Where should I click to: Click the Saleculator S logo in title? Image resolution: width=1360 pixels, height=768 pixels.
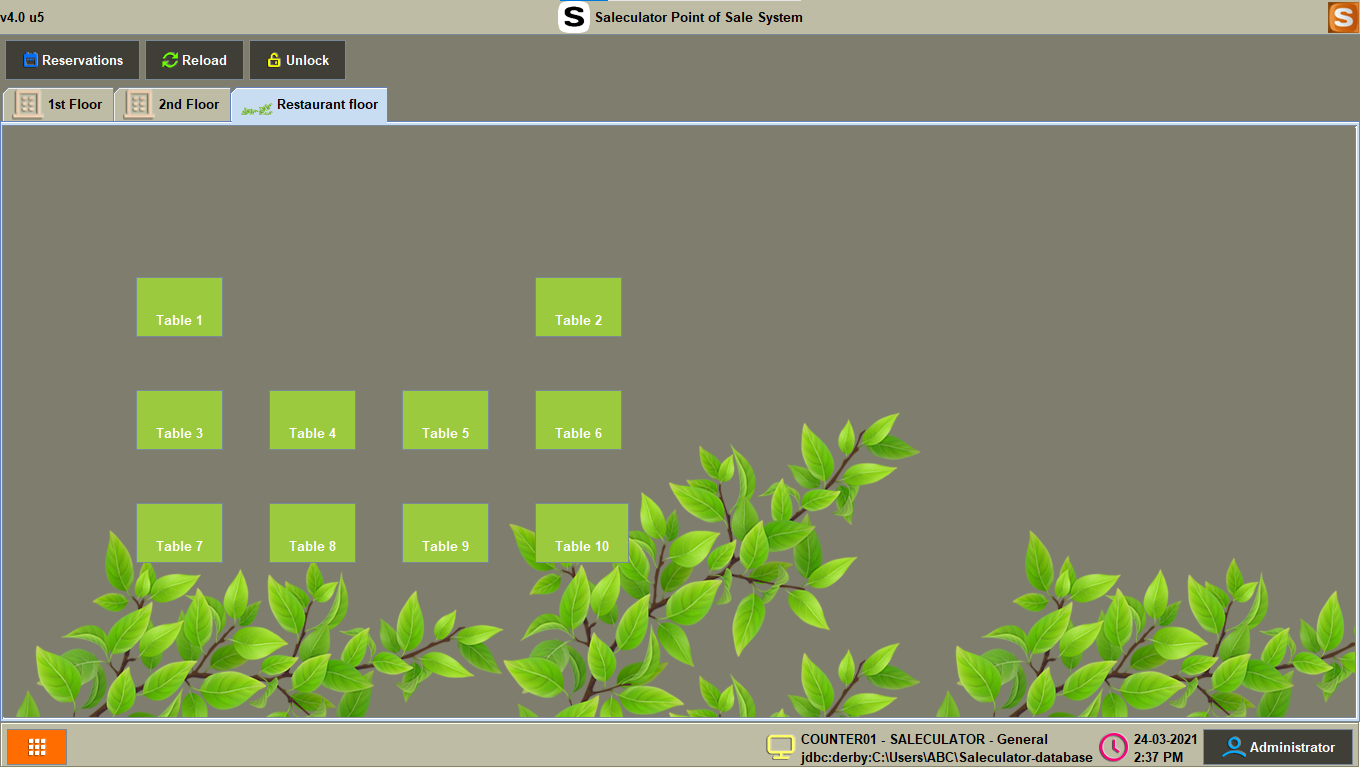573,17
